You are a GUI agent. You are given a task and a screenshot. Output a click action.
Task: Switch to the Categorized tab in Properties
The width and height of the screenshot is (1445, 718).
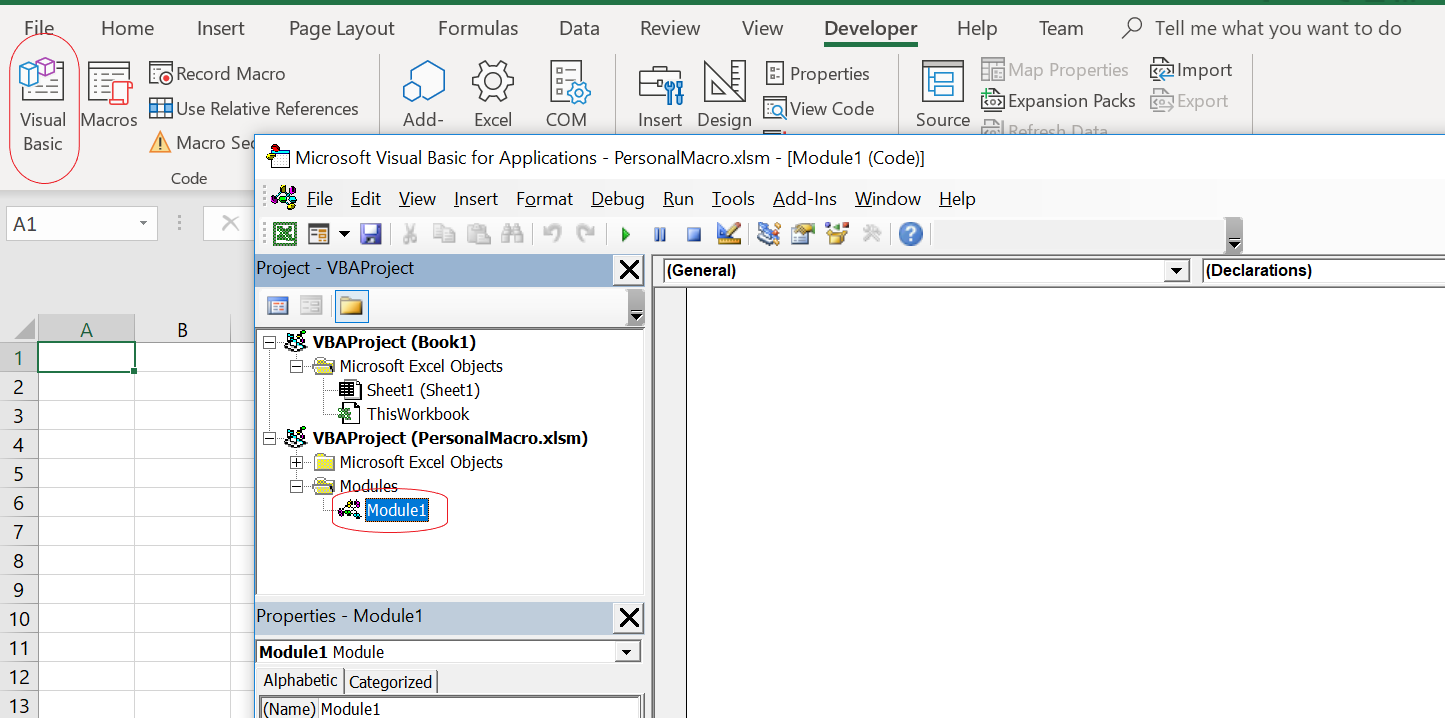[390, 681]
